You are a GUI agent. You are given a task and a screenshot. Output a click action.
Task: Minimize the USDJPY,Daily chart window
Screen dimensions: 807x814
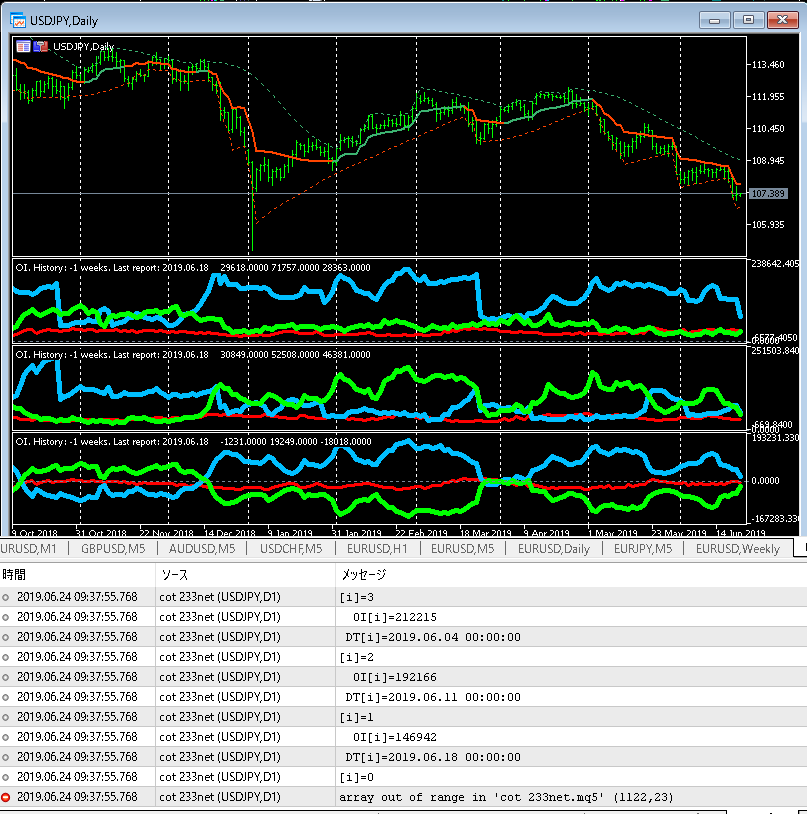click(x=714, y=19)
